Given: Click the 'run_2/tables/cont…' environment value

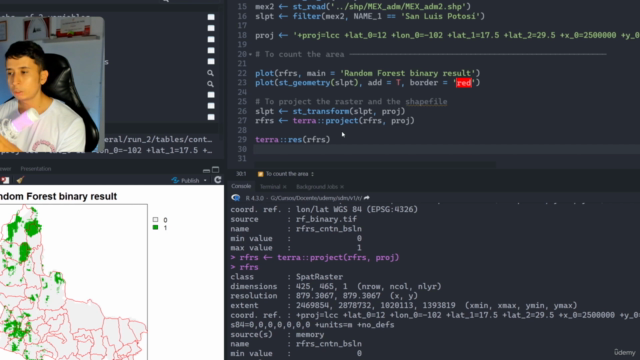Looking at the screenshot, I should click(158, 140).
